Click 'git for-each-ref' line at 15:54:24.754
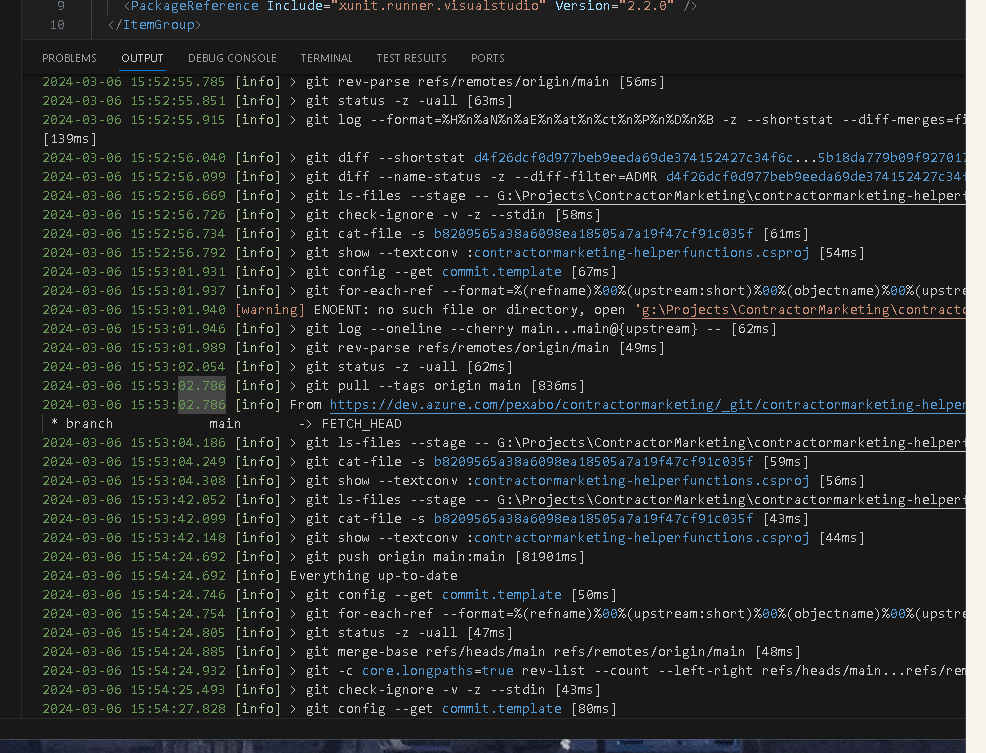Image resolution: width=986 pixels, height=753 pixels. point(504,613)
